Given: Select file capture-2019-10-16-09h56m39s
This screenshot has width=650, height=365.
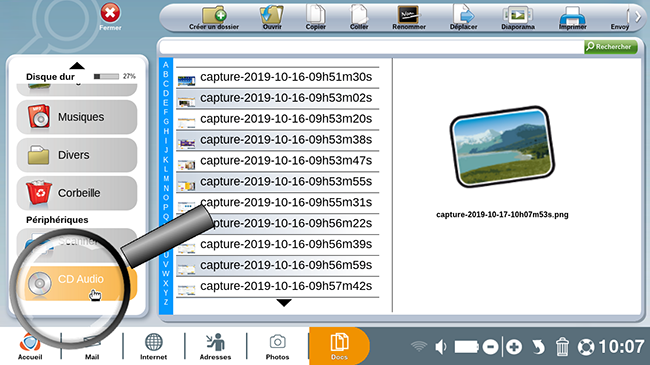Looking at the screenshot, I should click(x=278, y=245).
